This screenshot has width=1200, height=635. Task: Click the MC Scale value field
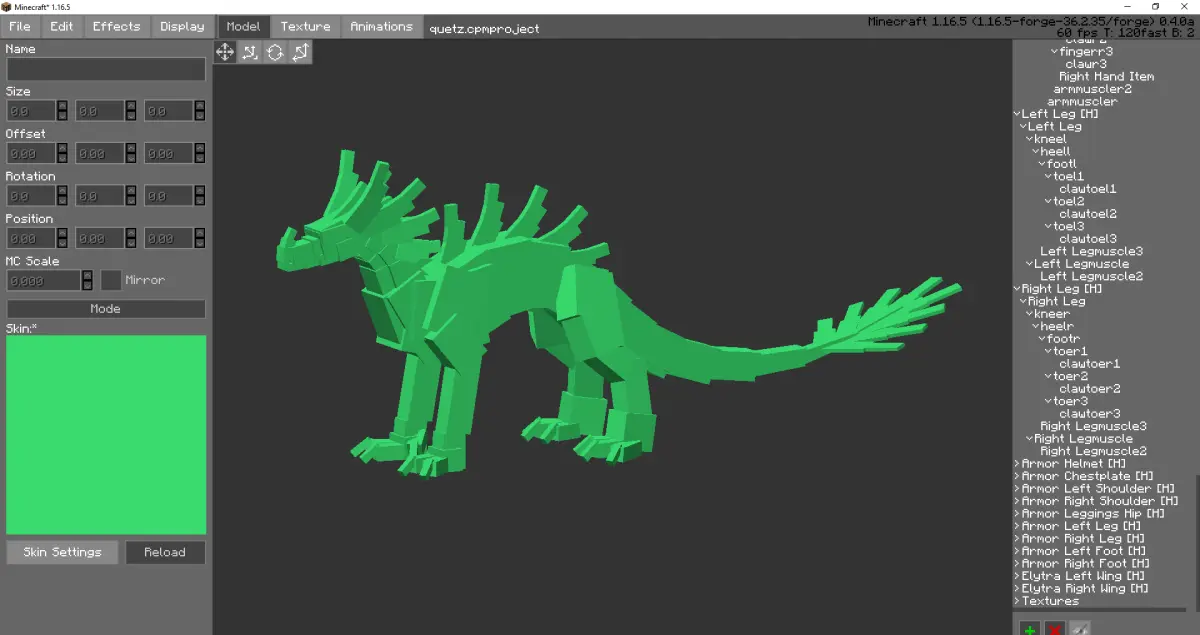tap(43, 281)
